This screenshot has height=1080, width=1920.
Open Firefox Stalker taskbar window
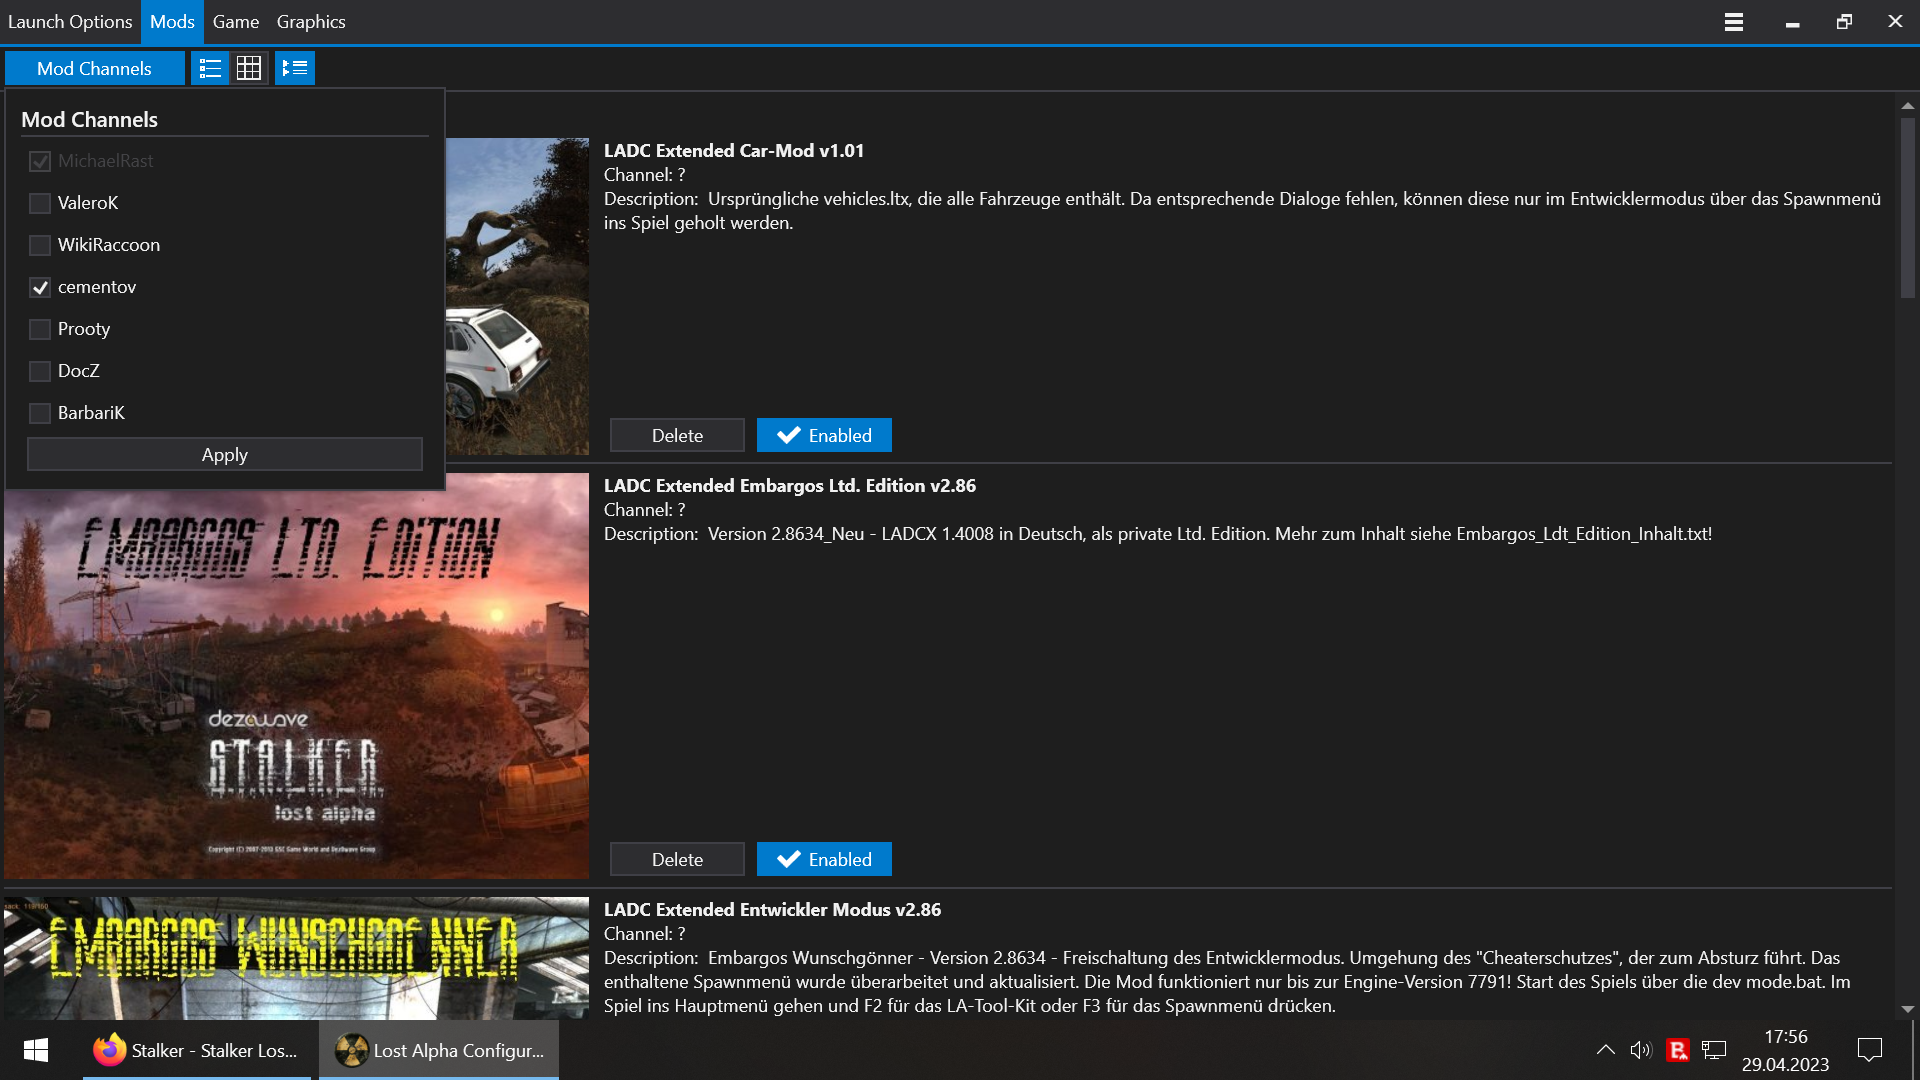point(197,1050)
